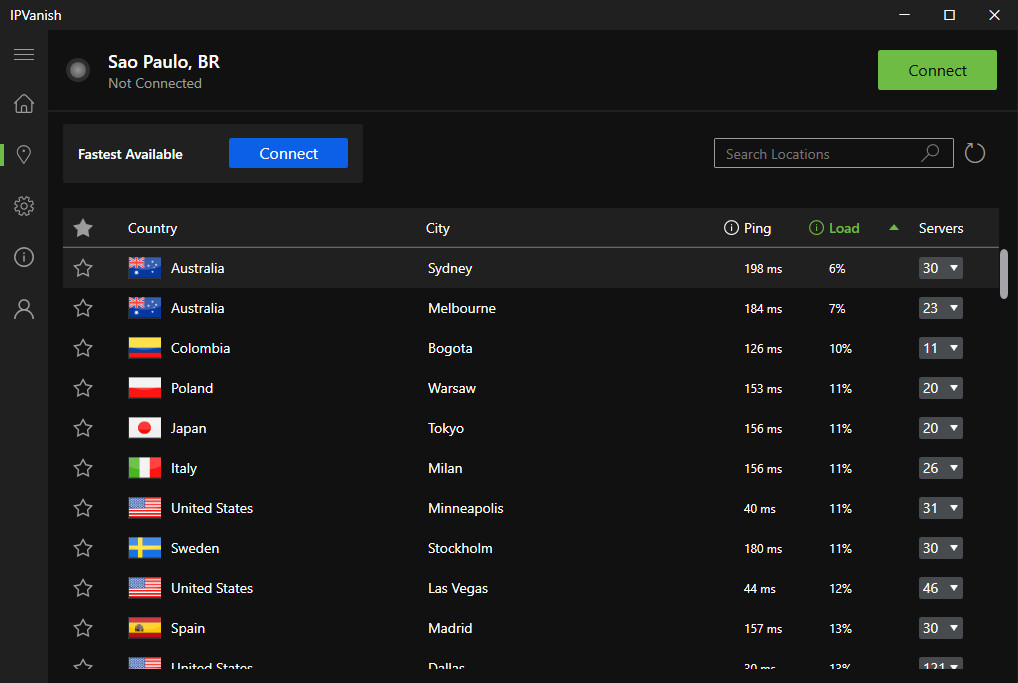The width and height of the screenshot is (1018, 683).
Task: Expand Bogota servers dropdown
Action: (941, 348)
